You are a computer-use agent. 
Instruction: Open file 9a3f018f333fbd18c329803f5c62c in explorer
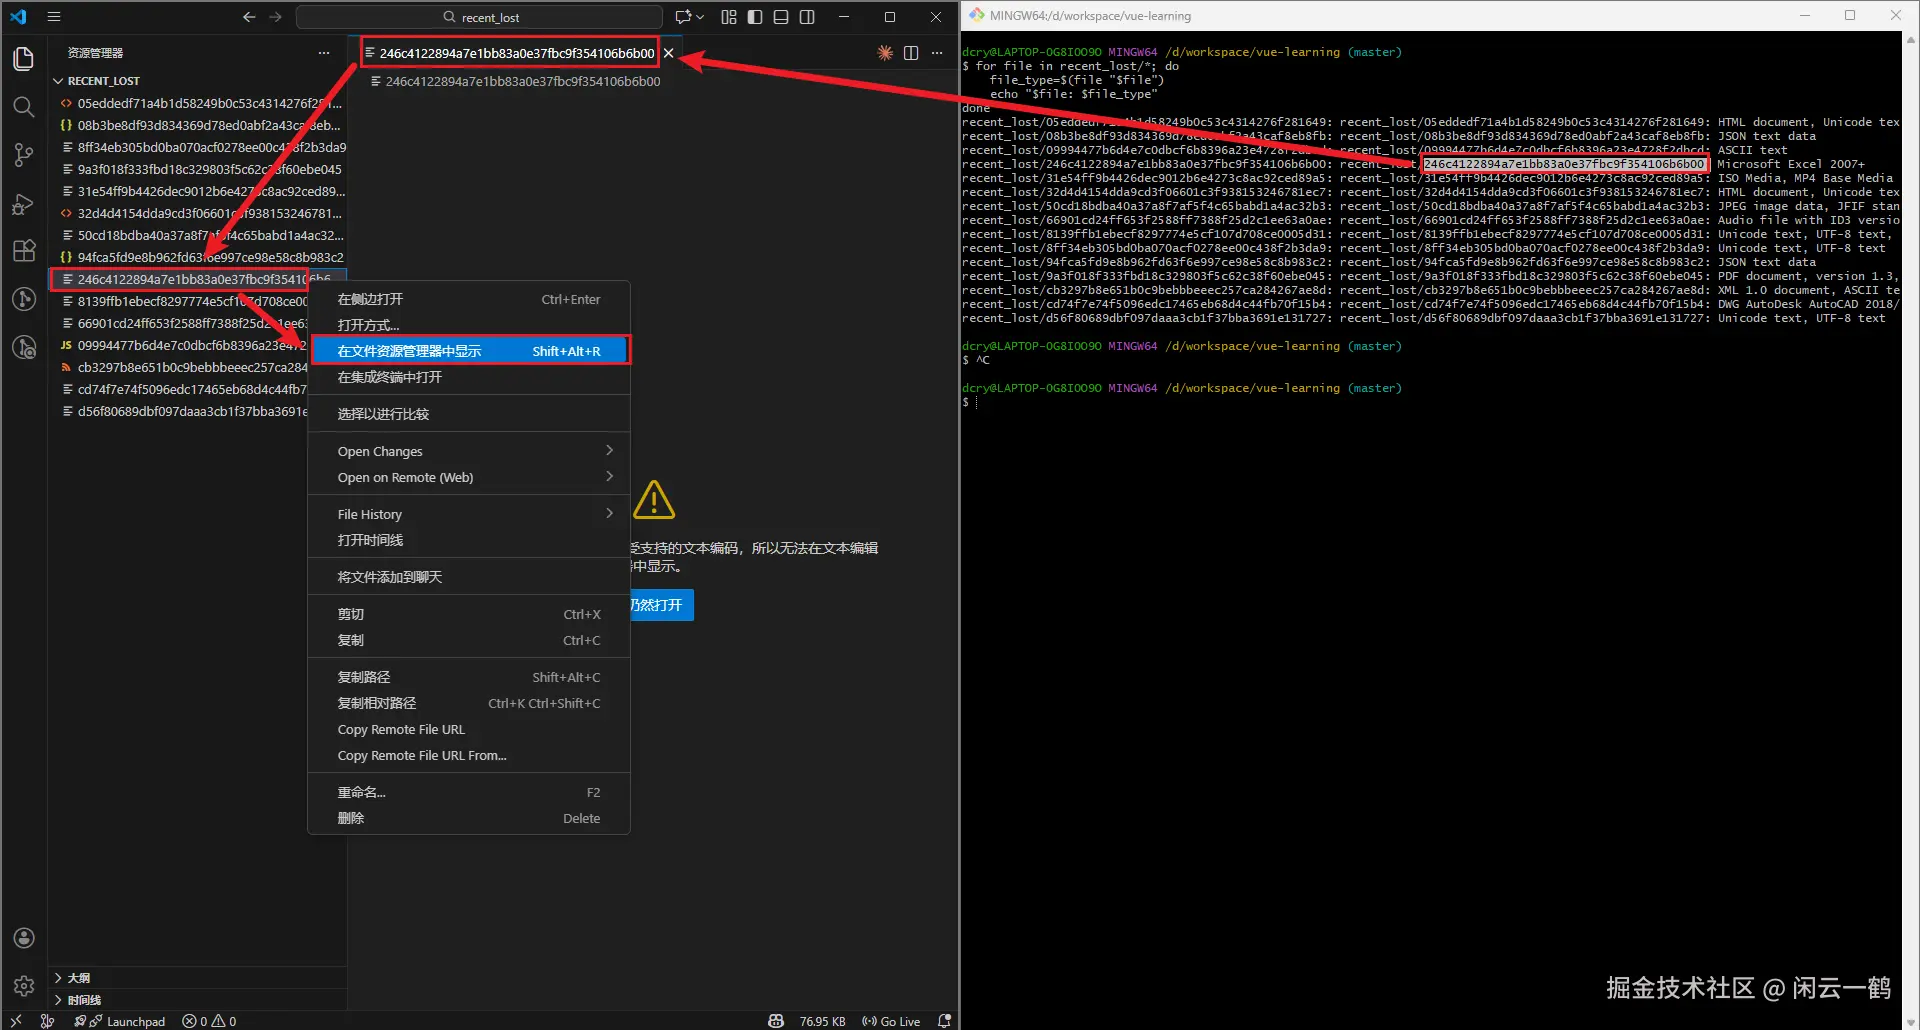click(198, 169)
